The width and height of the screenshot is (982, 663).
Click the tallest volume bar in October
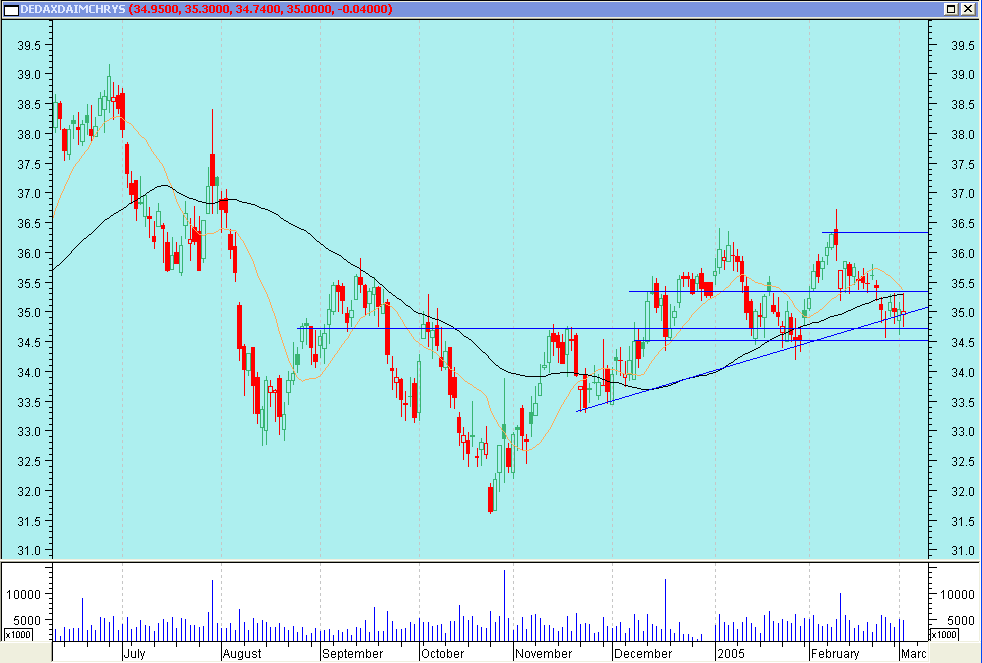(505, 605)
